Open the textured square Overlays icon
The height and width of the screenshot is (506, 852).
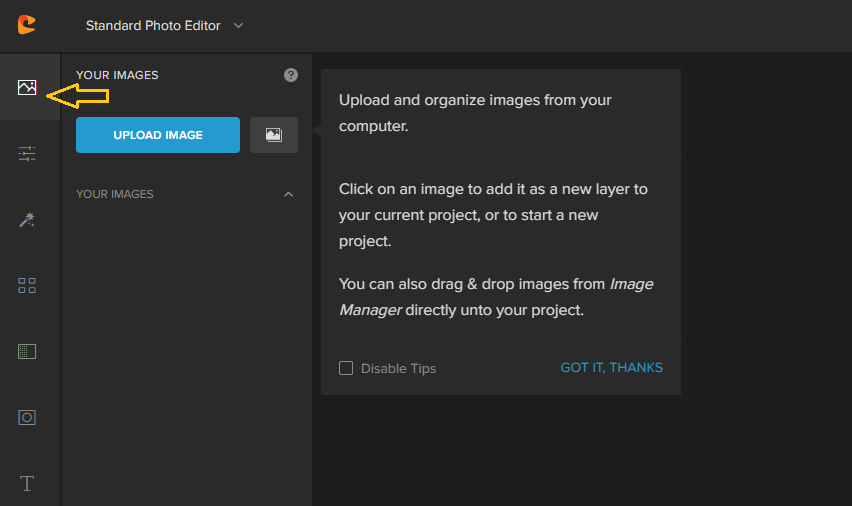27,351
